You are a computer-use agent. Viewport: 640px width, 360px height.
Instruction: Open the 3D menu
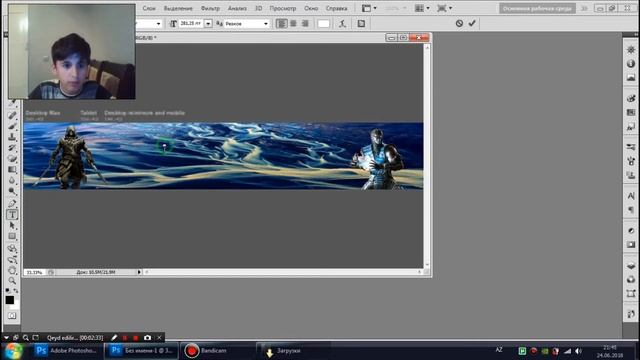click(258, 8)
